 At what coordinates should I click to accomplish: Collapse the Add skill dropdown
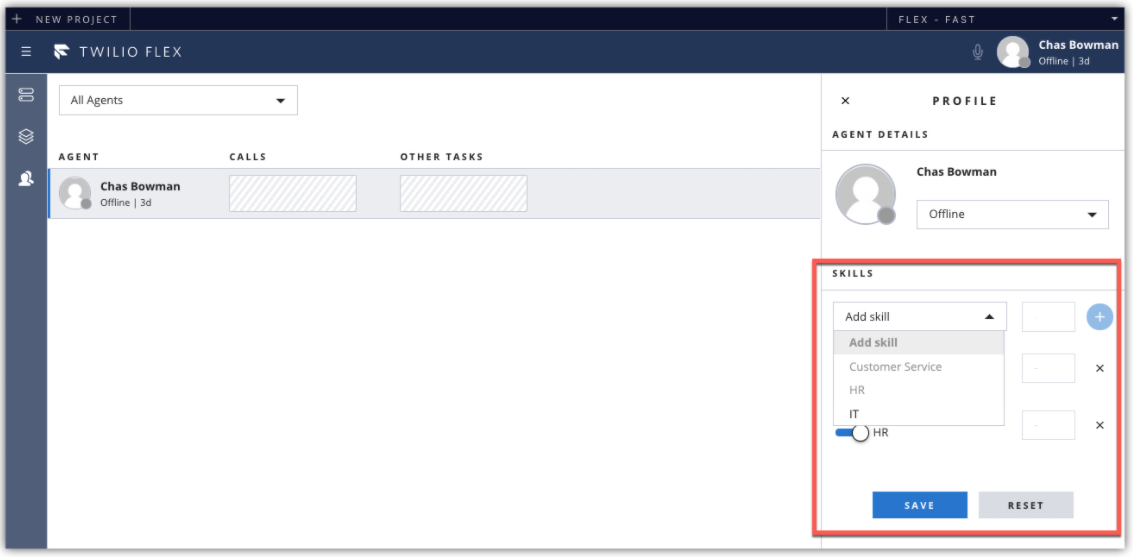[920, 316]
